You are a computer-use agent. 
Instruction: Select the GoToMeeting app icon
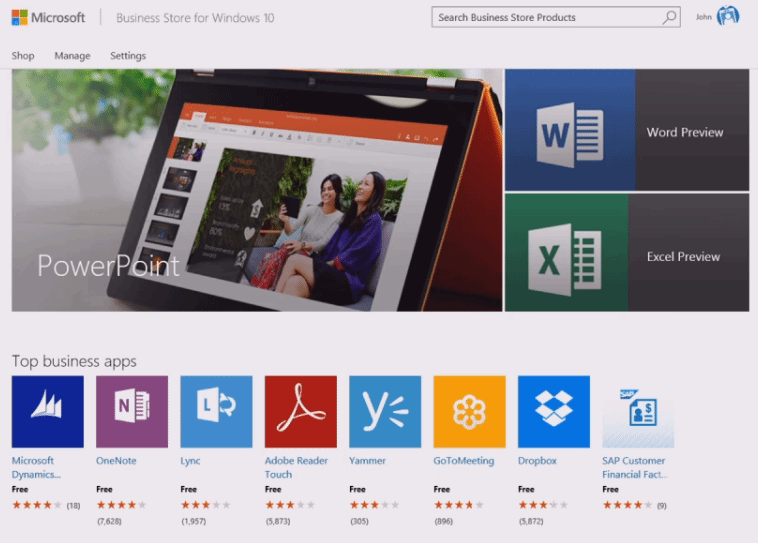point(469,412)
